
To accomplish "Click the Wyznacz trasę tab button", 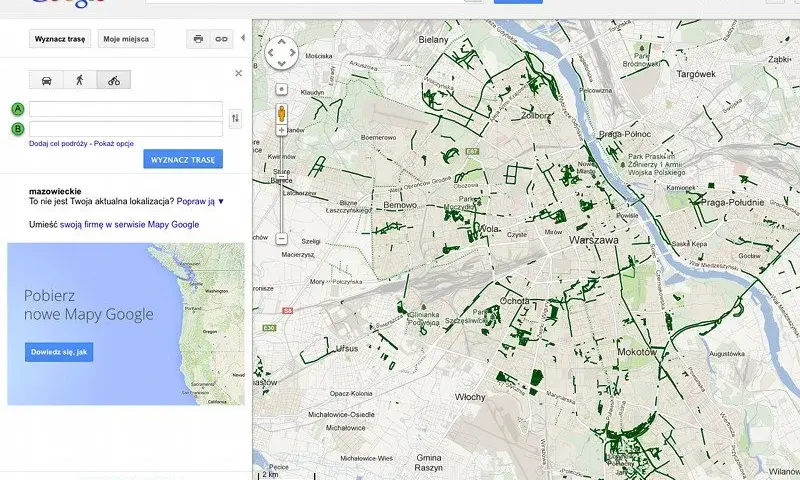I will [60, 39].
